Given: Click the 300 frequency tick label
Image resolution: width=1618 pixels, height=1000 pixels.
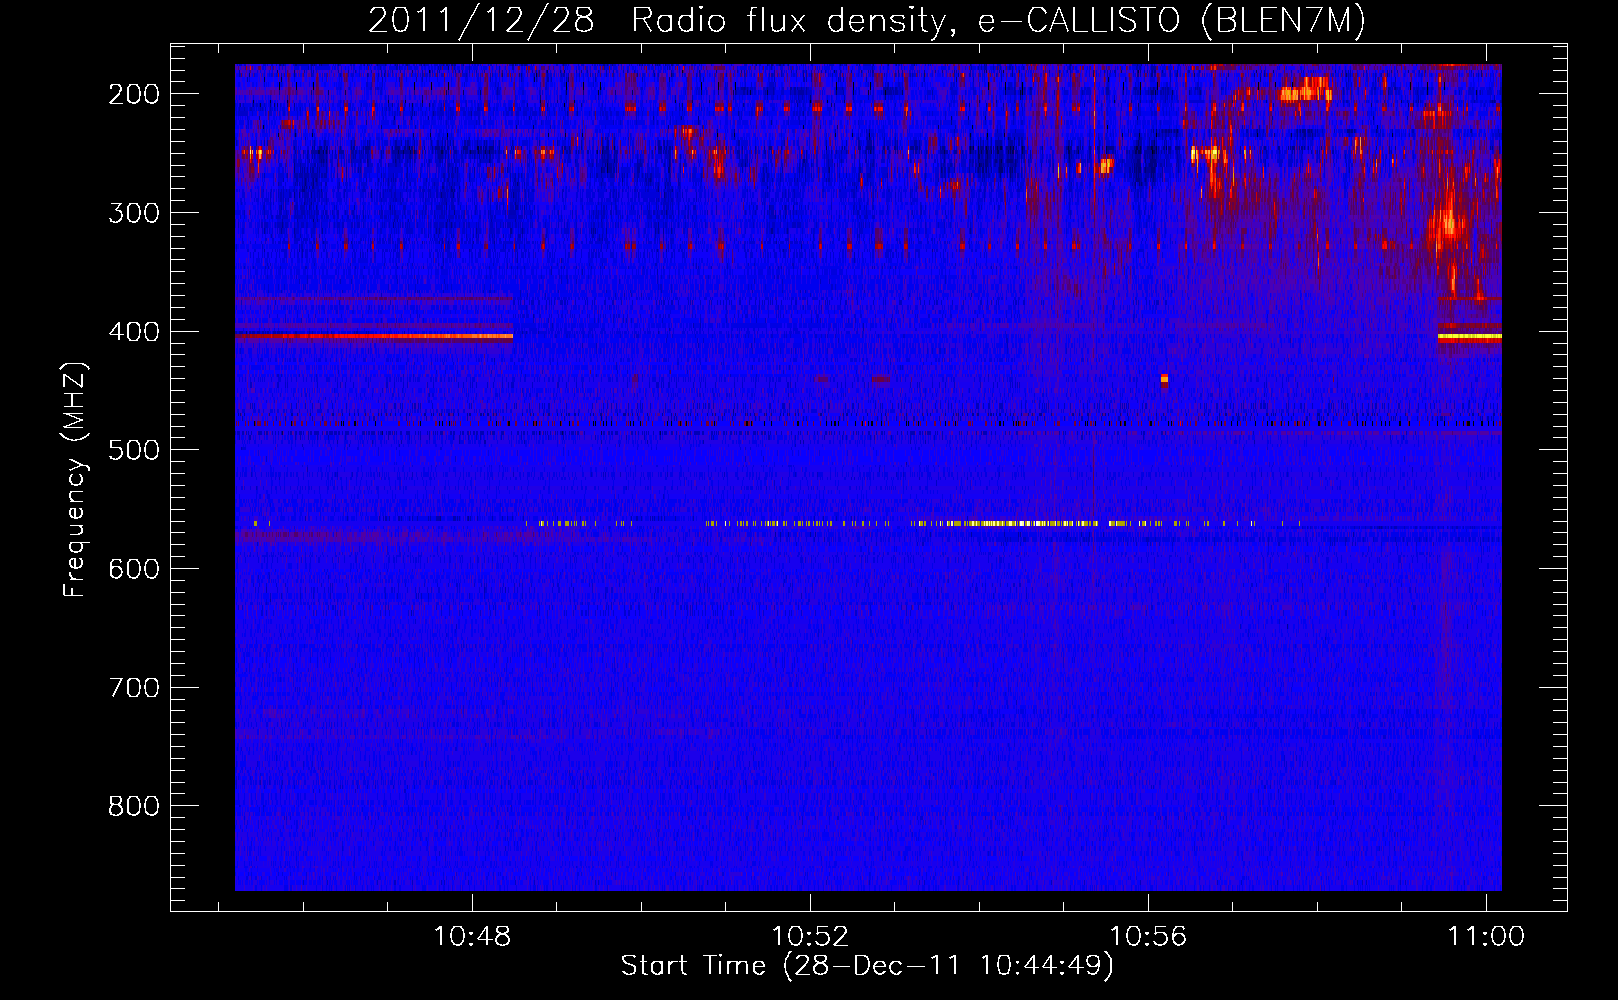Looking at the screenshot, I should [x=134, y=213].
